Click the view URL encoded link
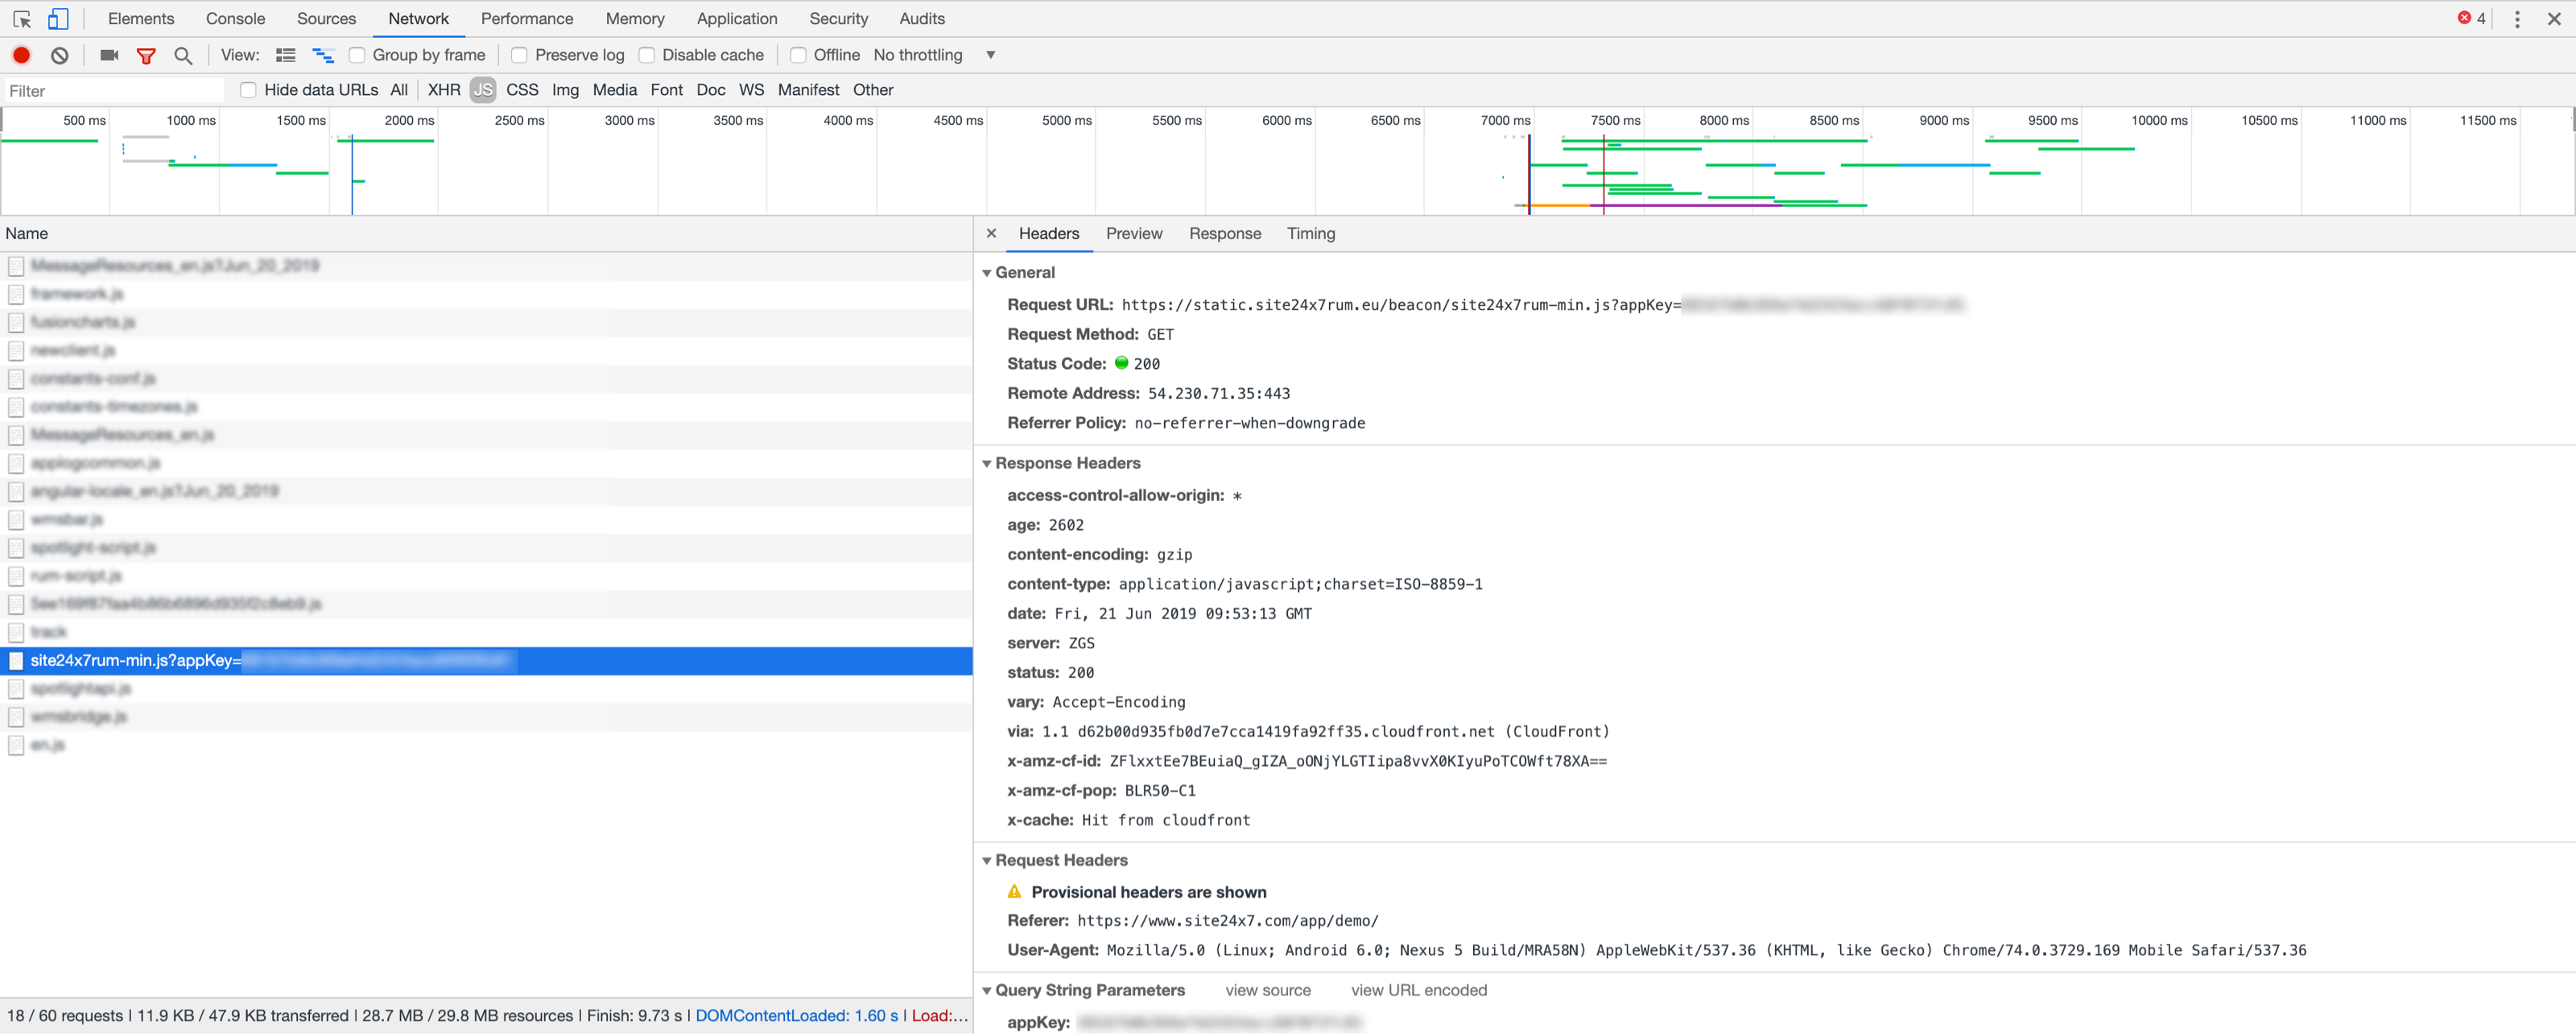This screenshot has height=1034, width=2576. click(1418, 990)
